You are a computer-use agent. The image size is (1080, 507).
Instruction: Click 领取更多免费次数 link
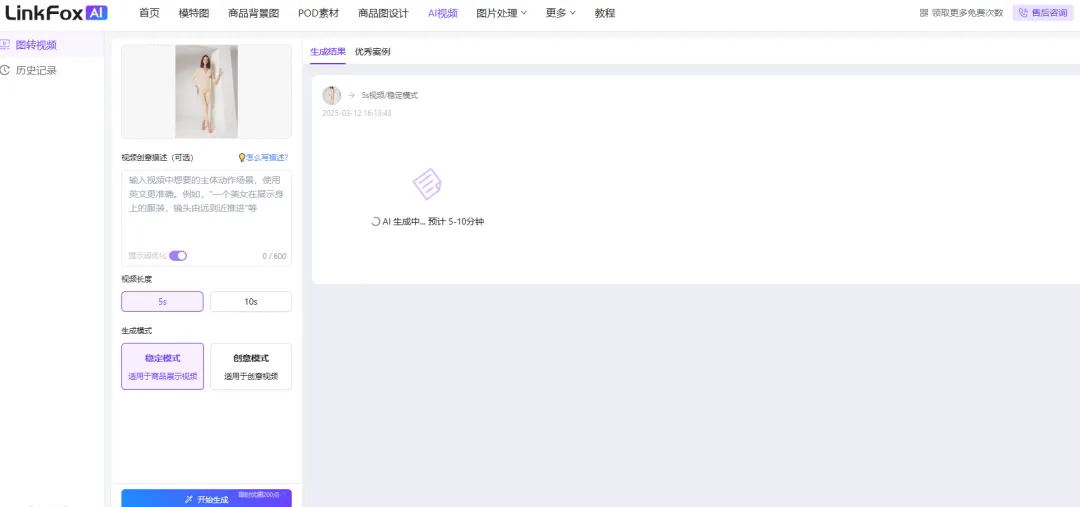[x=967, y=13]
